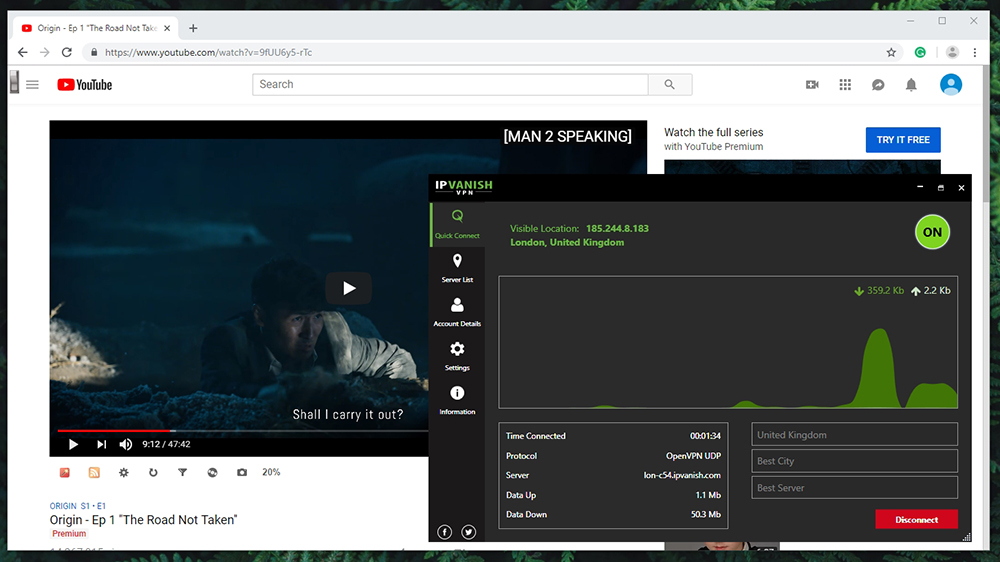
Task: Click the OpenVPN UDP protocol value
Action: coord(693,455)
